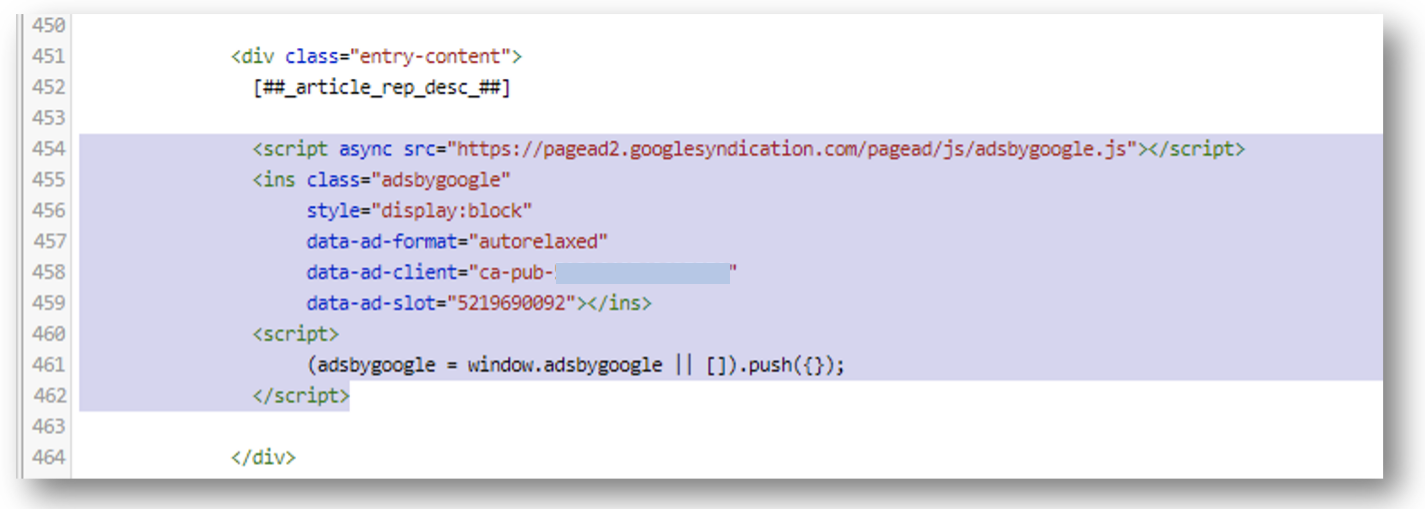This screenshot has width=1425, height=509.
Task: Click the data-ad-format attribute name
Action: tap(381, 242)
